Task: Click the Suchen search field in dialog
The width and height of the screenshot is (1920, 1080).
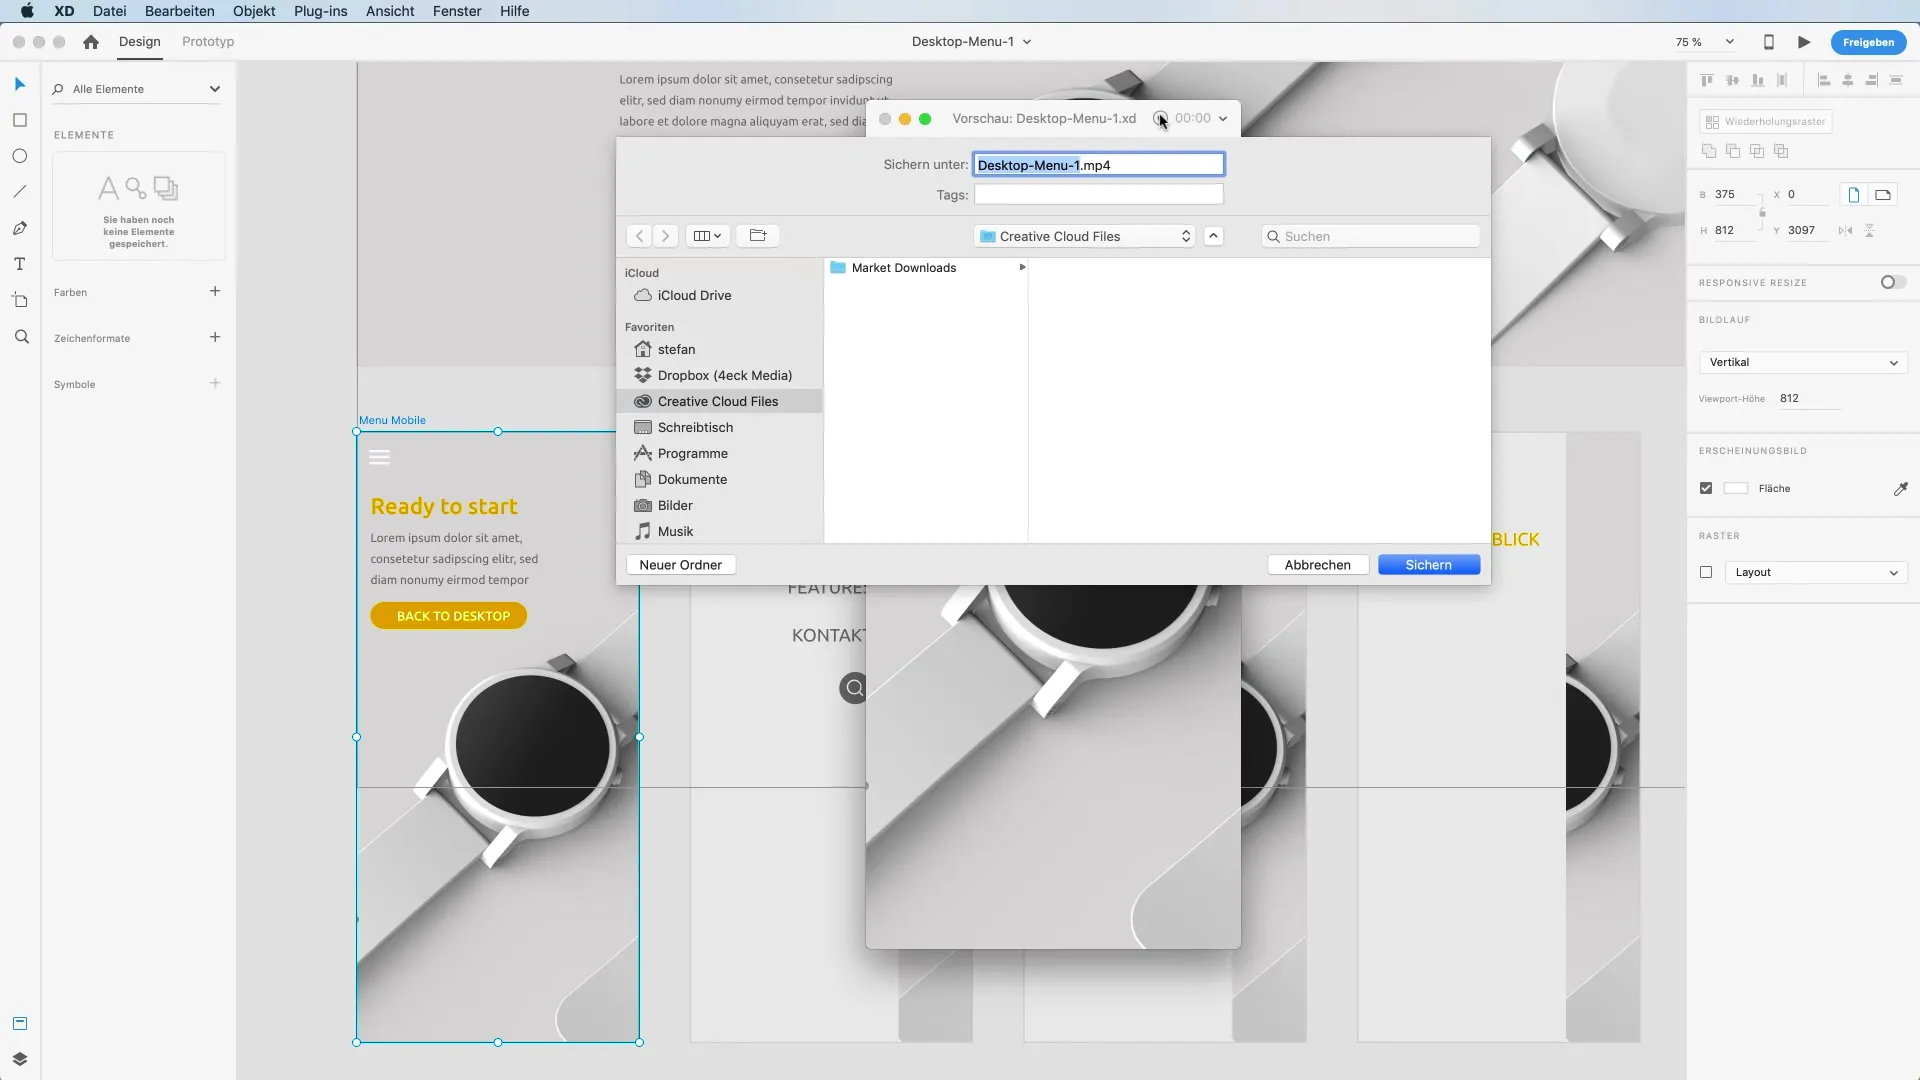Action: [1370, 237]
